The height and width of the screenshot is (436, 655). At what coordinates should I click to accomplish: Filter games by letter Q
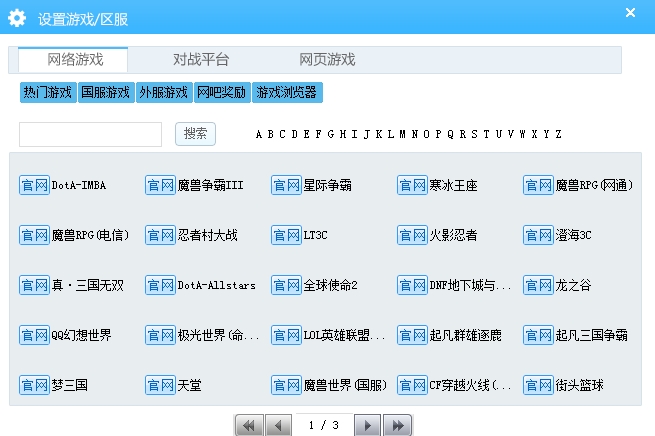[450, 134]
